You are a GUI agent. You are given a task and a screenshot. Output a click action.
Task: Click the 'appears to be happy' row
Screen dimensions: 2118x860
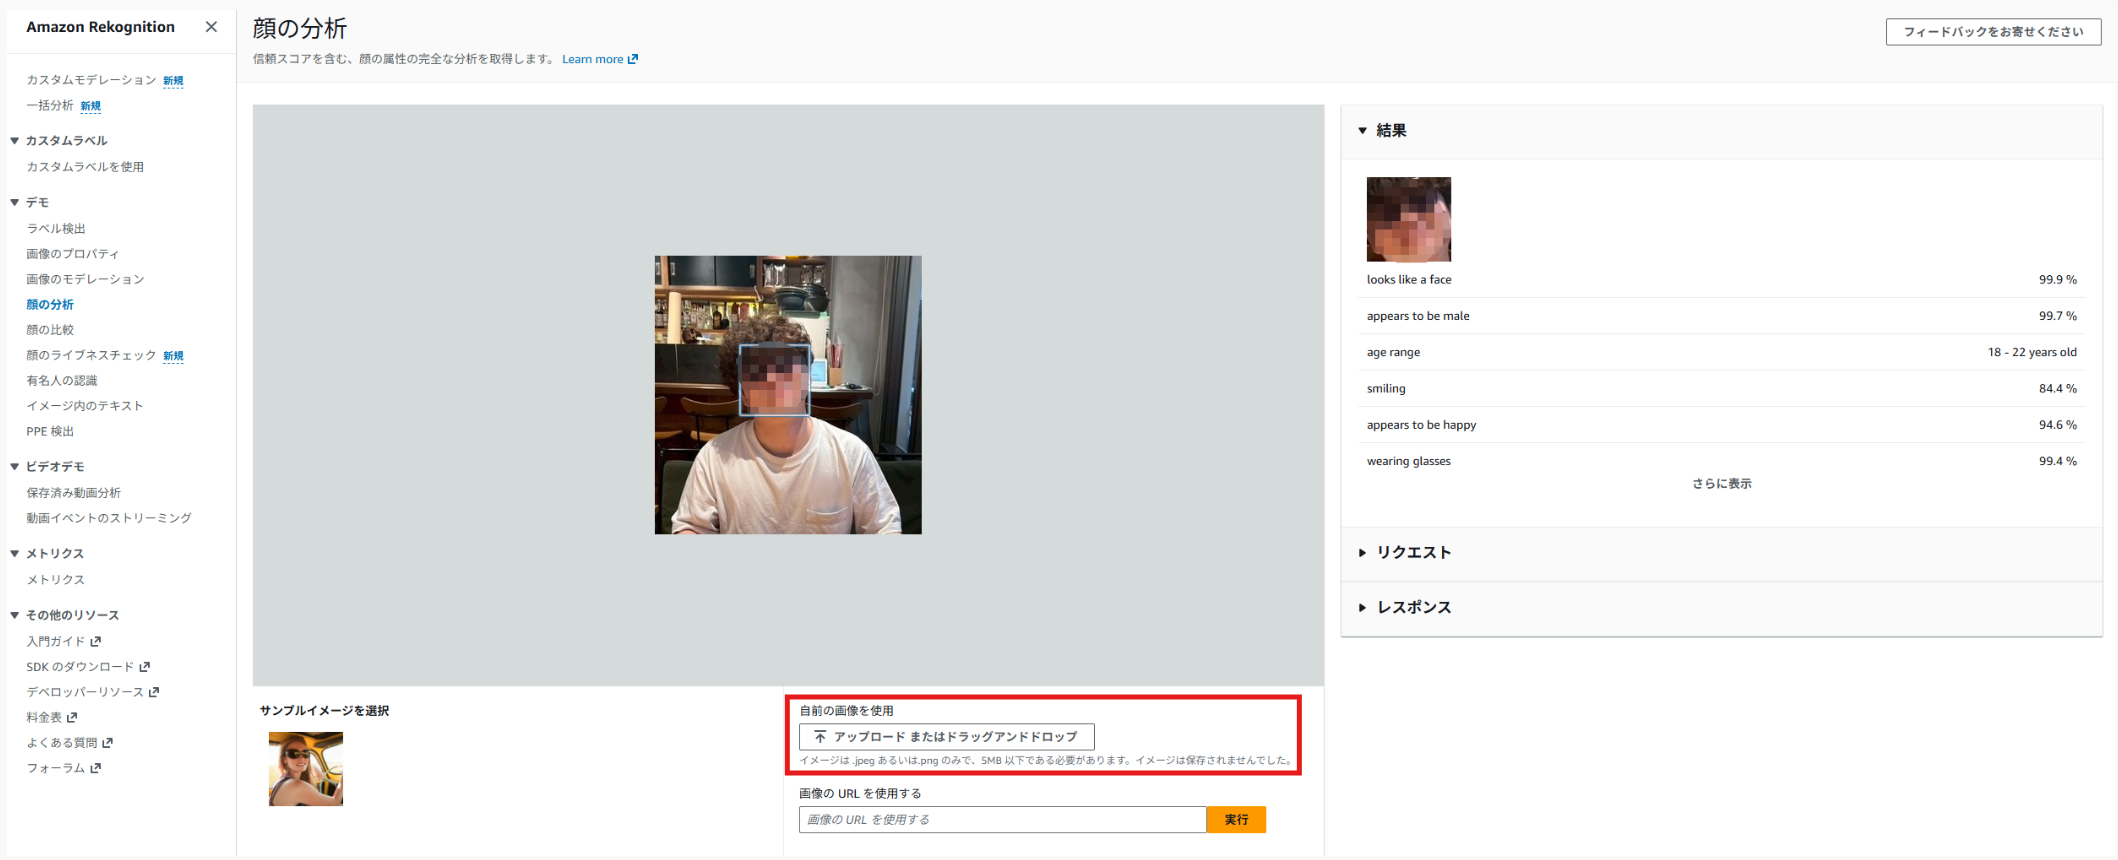click(1721, 425)
